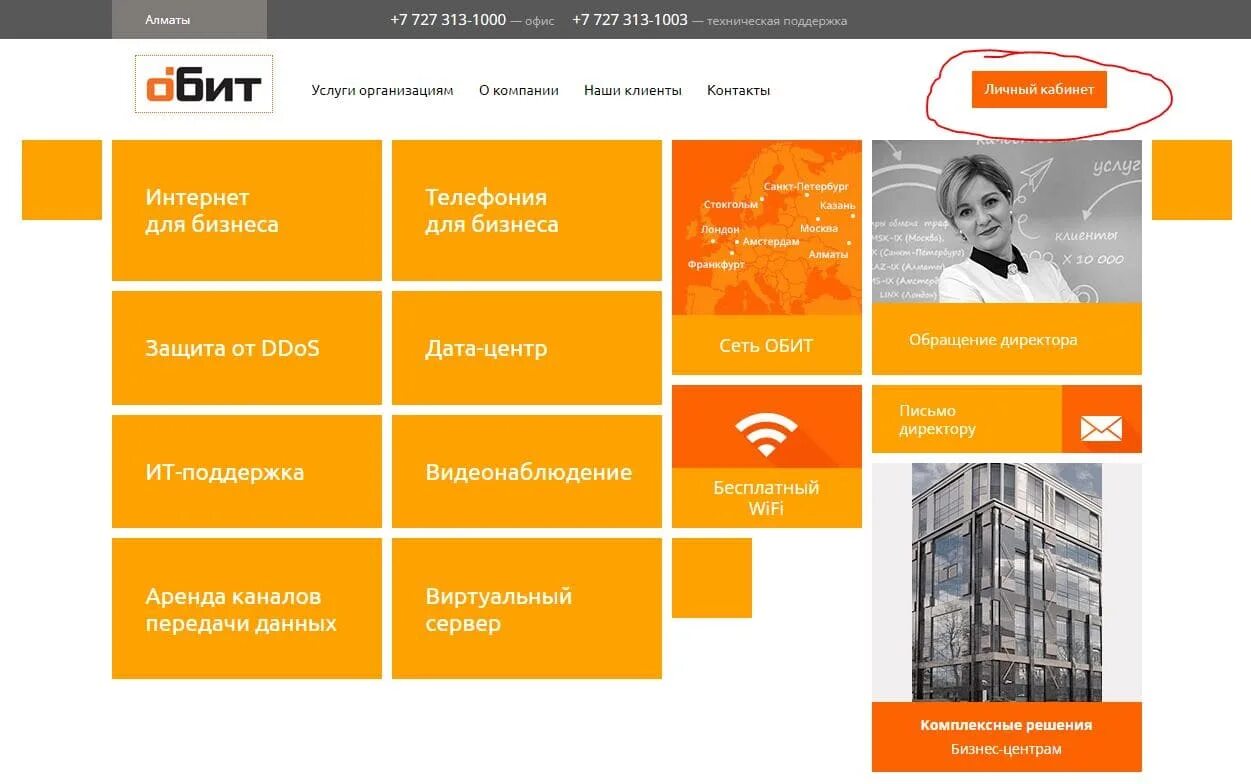The image size is (1251, 784).
Task: Click Франкфурт on the map
Action: [716, 264]
